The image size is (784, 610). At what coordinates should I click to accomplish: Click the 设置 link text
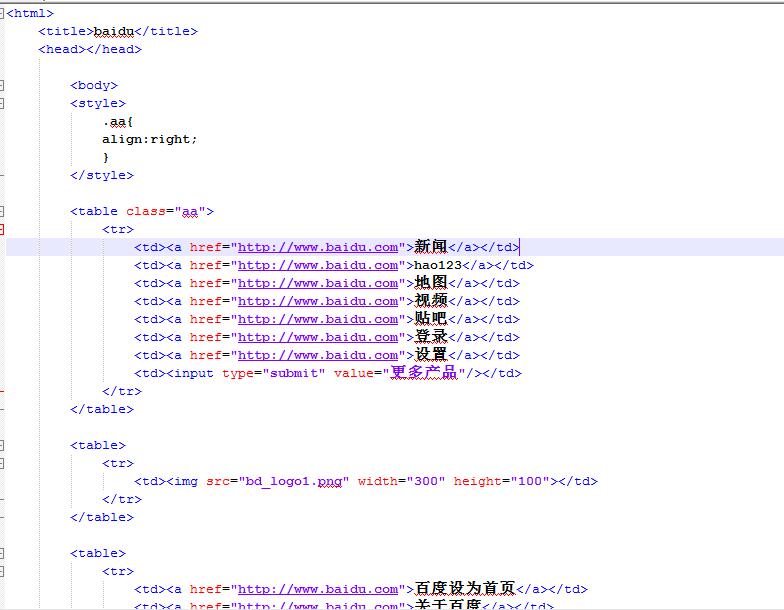[x=431, y=355]
